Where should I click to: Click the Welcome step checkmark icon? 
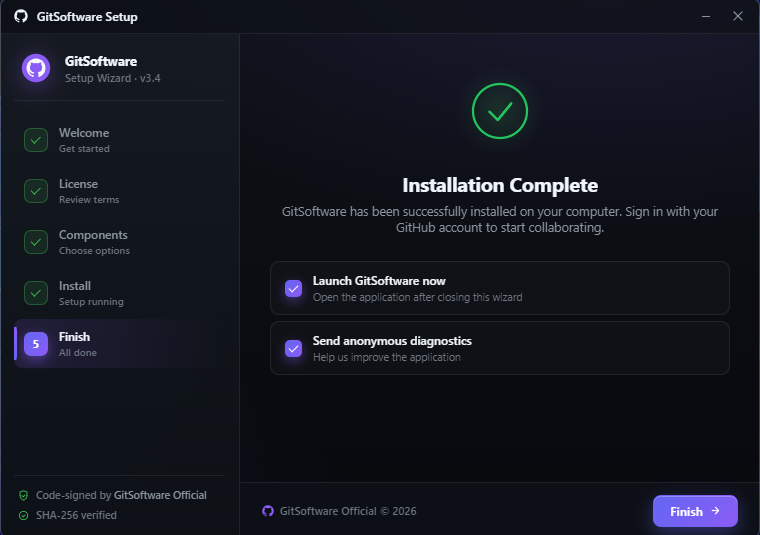coord(36,140)
